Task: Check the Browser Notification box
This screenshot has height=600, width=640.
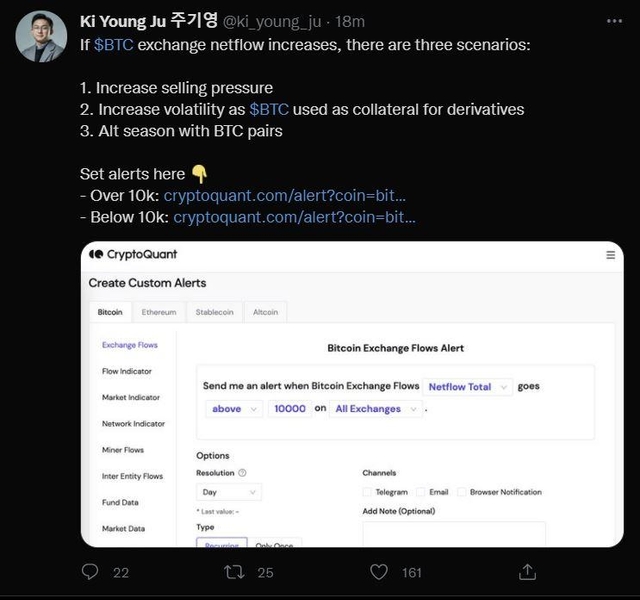Action: [463, 492]
